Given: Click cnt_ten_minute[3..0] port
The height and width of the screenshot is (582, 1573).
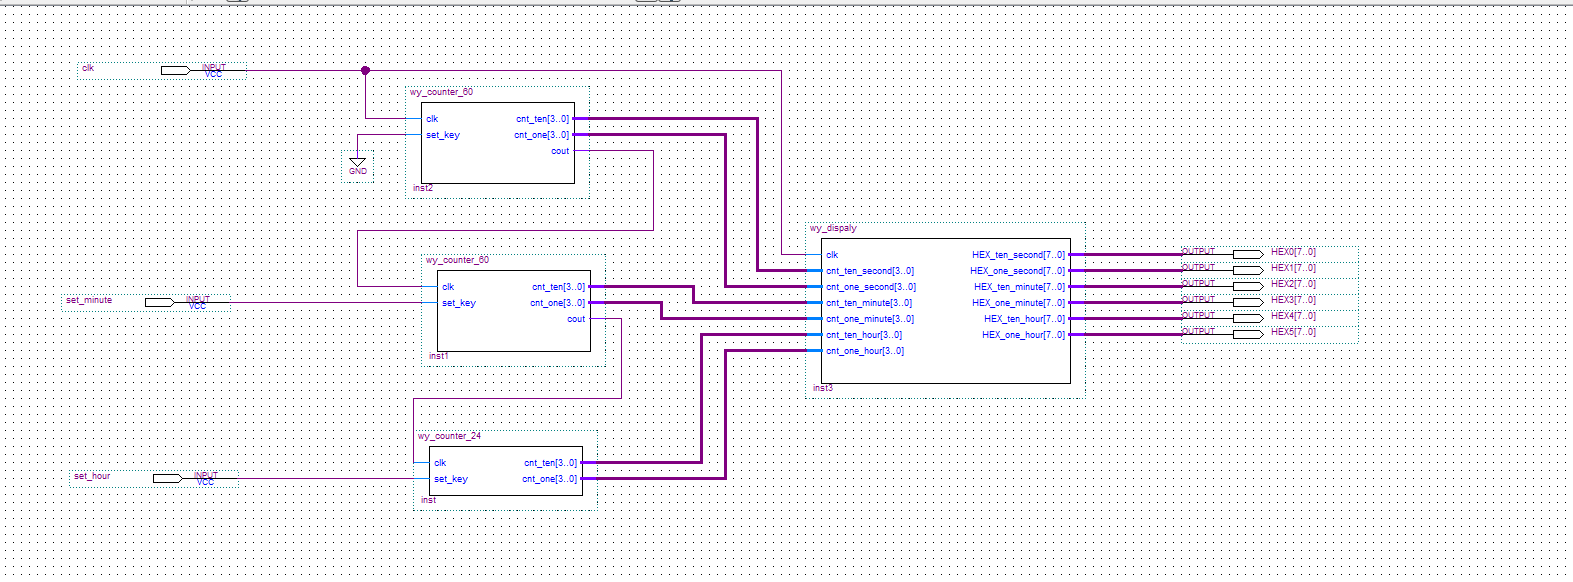Looking at the screenshot, I should (869, 303).
